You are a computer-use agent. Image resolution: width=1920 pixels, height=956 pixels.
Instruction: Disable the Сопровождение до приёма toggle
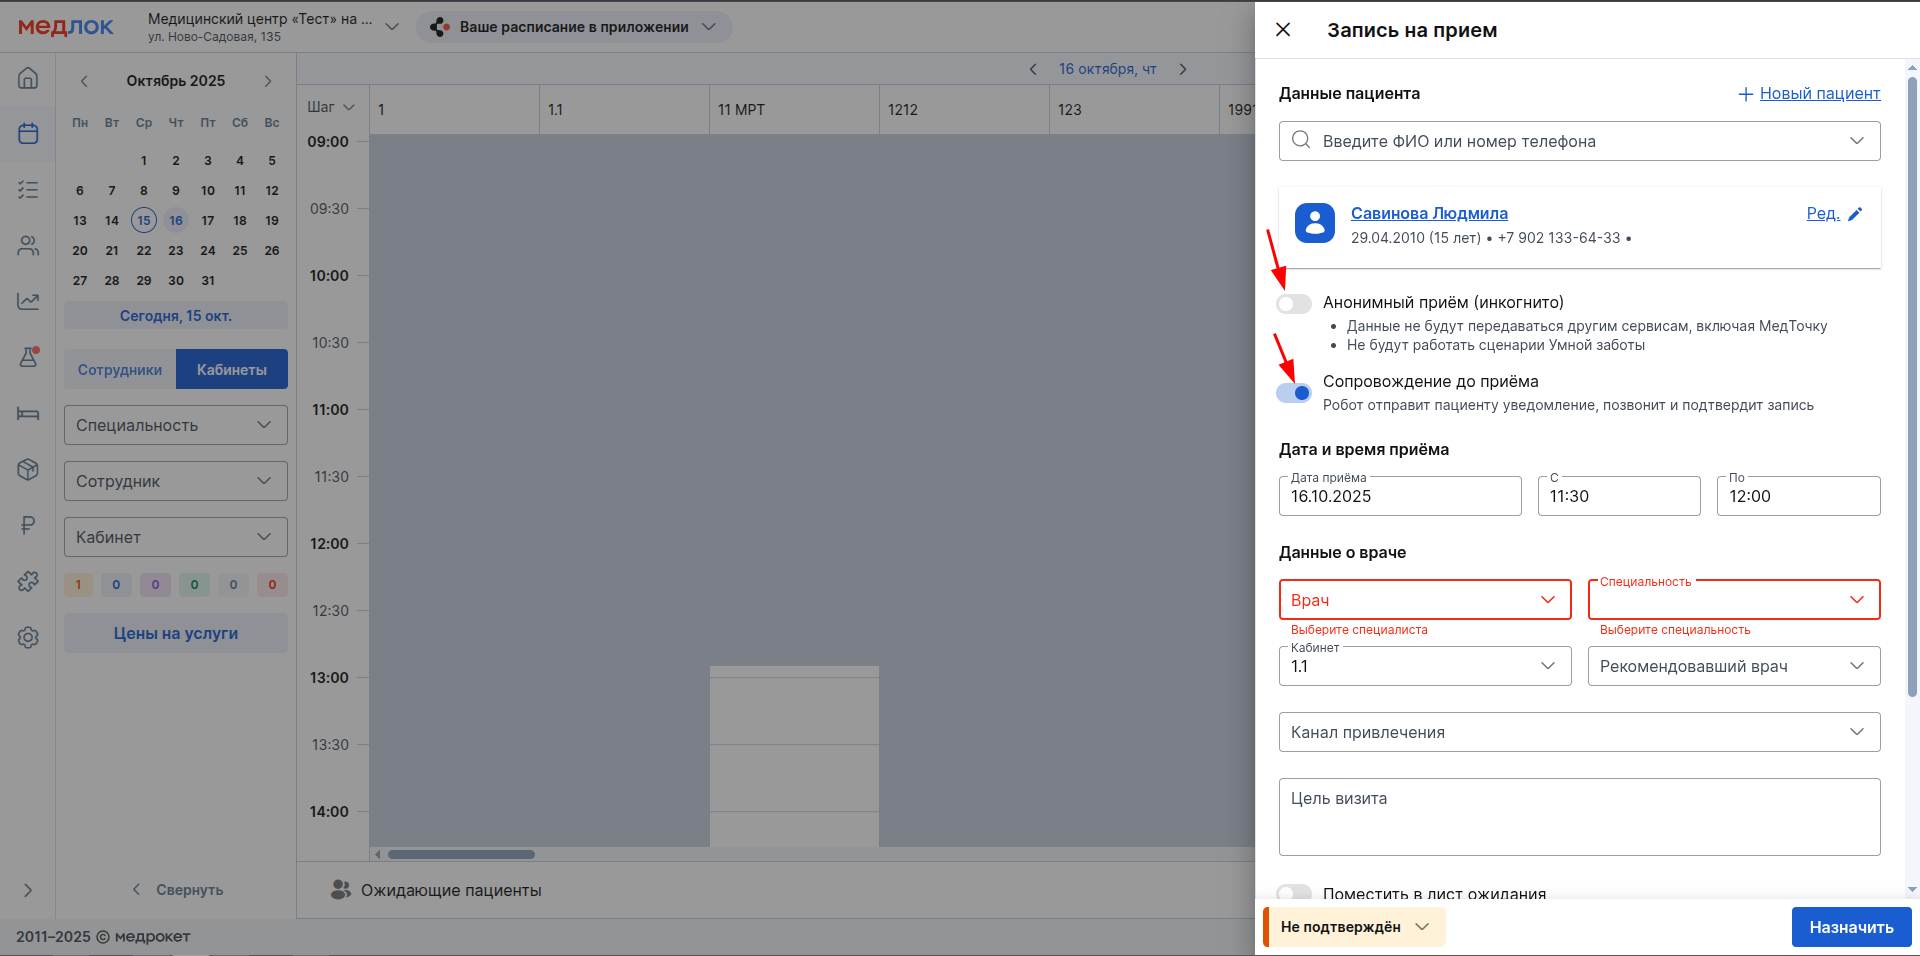(x=1294, y=393)
